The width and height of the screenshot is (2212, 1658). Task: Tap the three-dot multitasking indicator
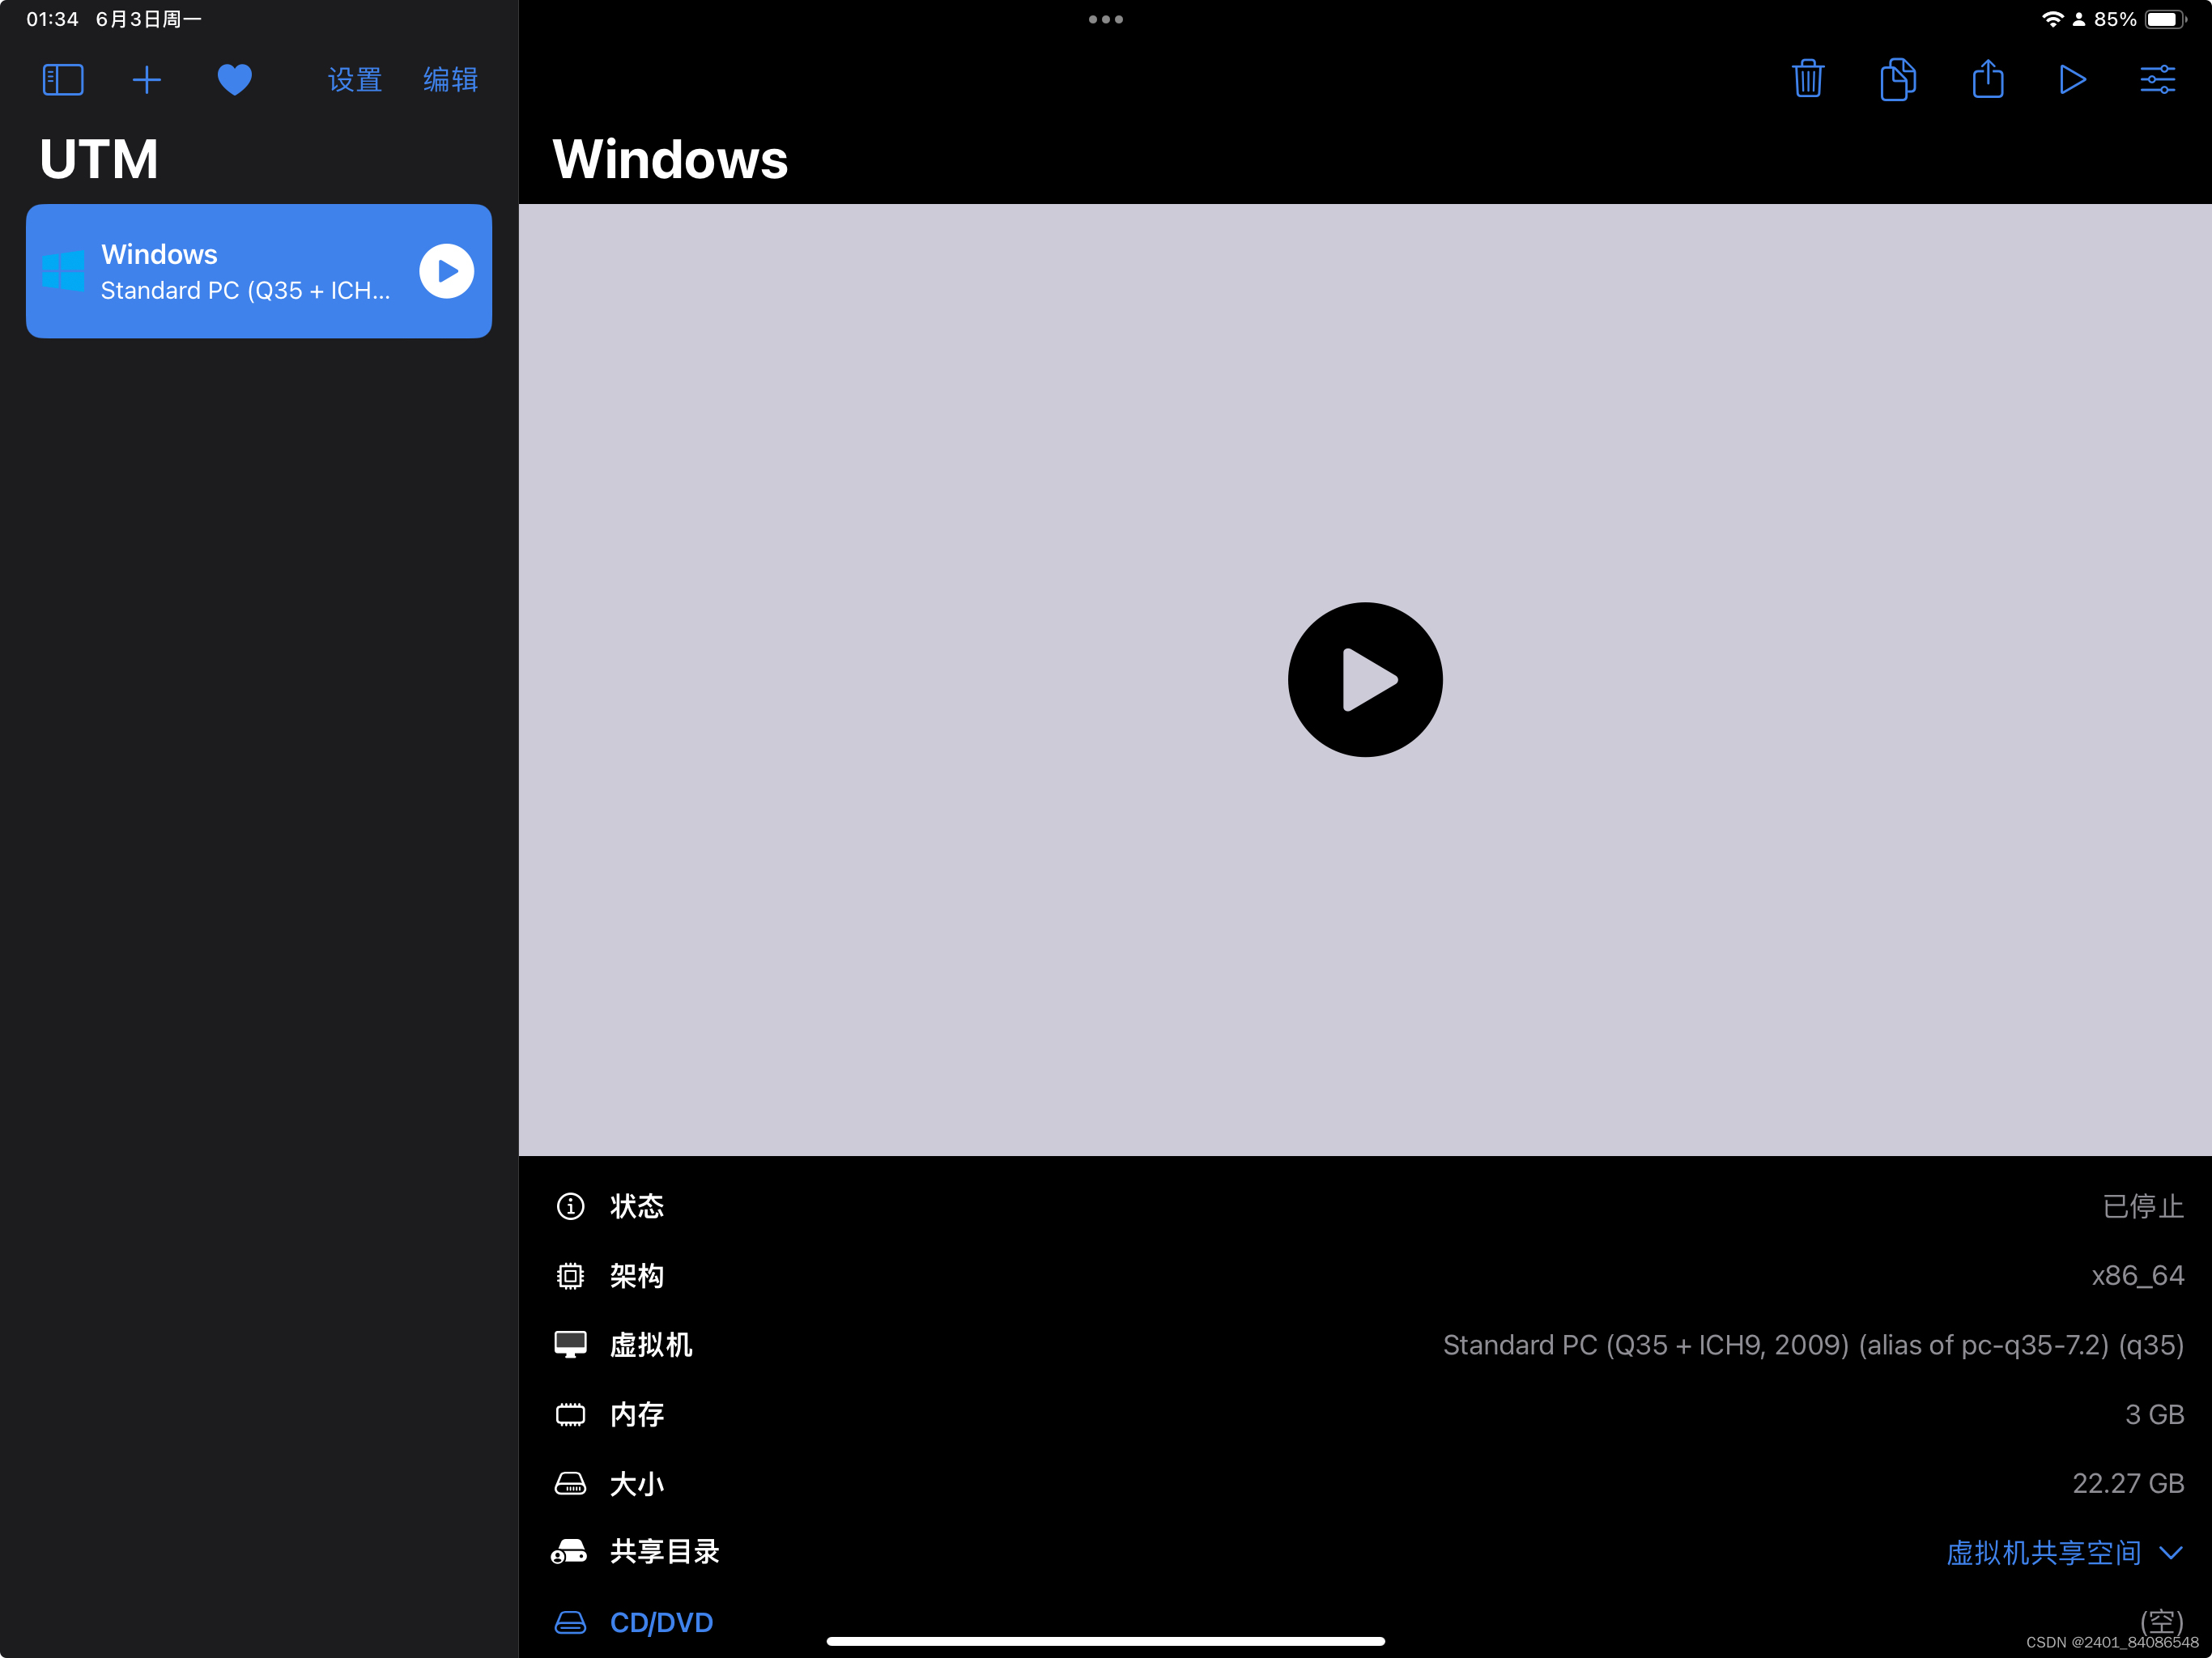click(1105, 19)
